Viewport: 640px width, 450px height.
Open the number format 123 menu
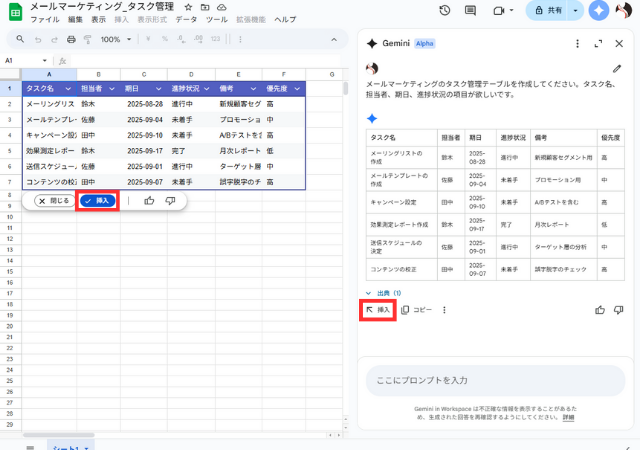click(215, 39)
